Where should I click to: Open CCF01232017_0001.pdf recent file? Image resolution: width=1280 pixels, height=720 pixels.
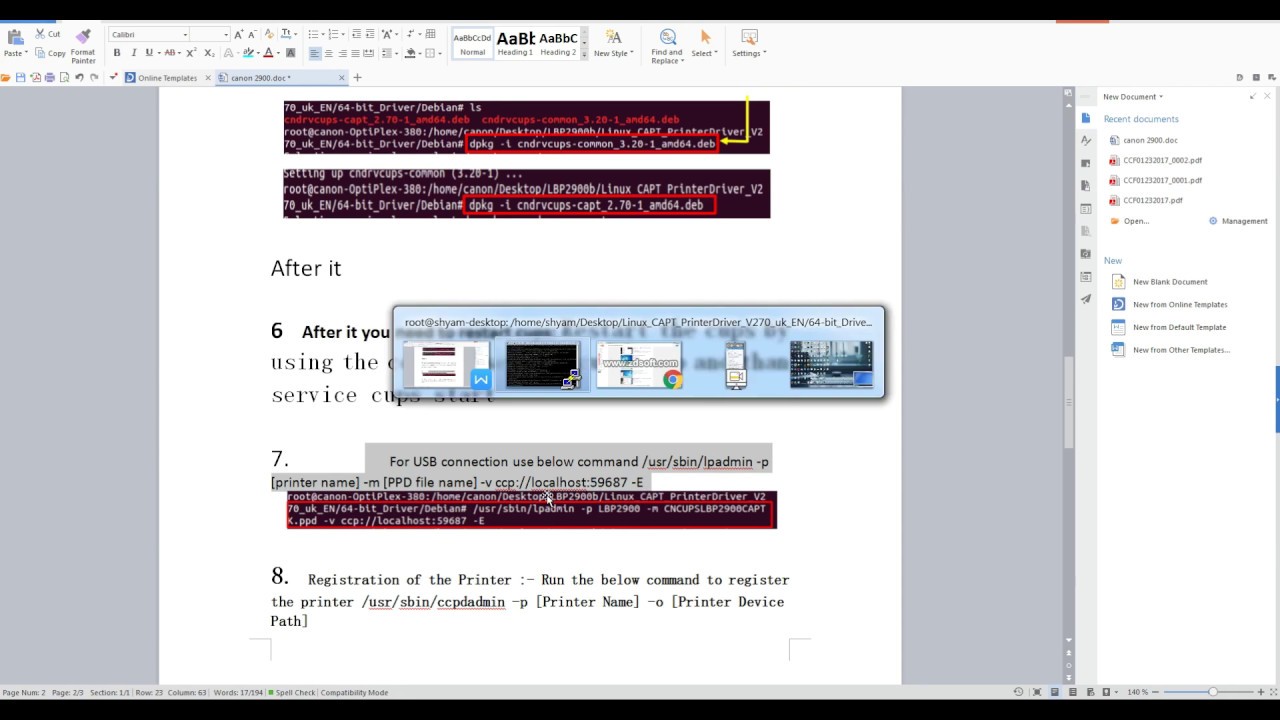(x=1162, y=180)
